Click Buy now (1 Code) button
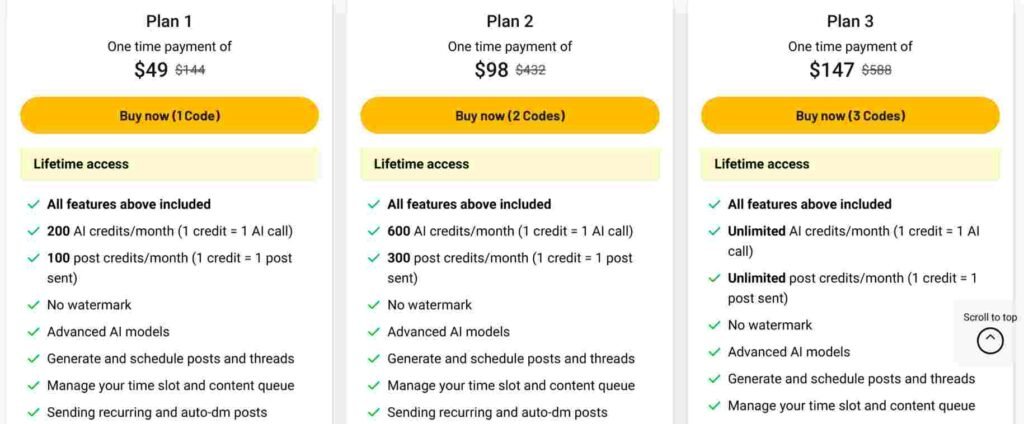The height and width of the screenshot is (424, 1024). [x=170, y=116]
